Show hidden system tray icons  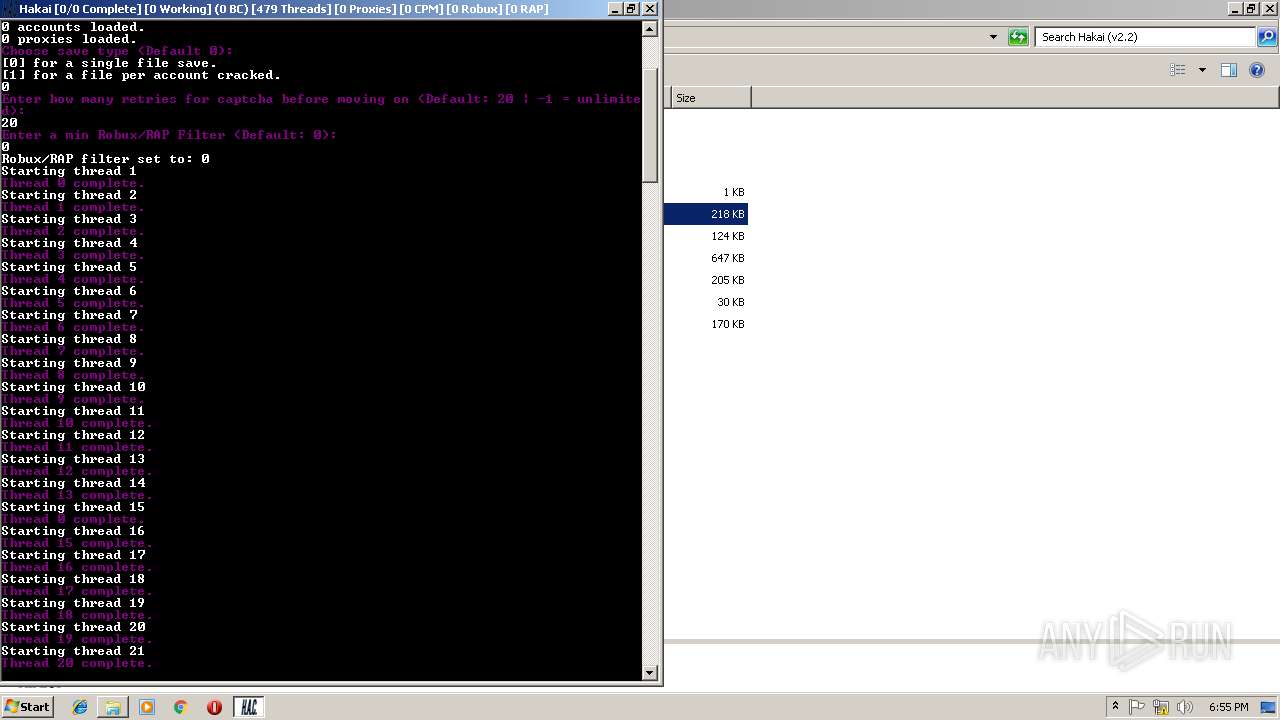tap(1115, 707)
